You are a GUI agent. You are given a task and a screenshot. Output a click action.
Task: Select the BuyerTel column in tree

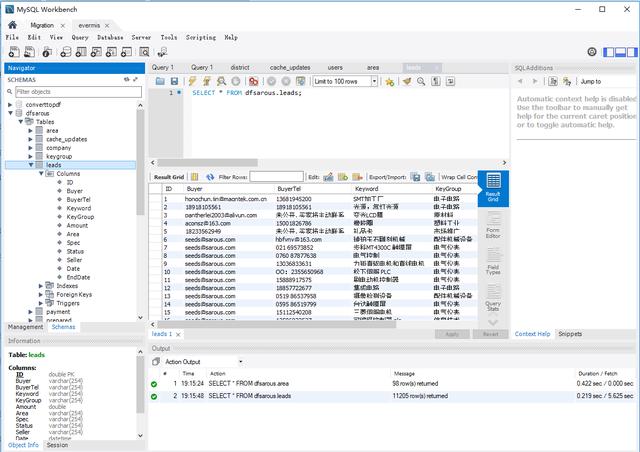coord(78,200)
